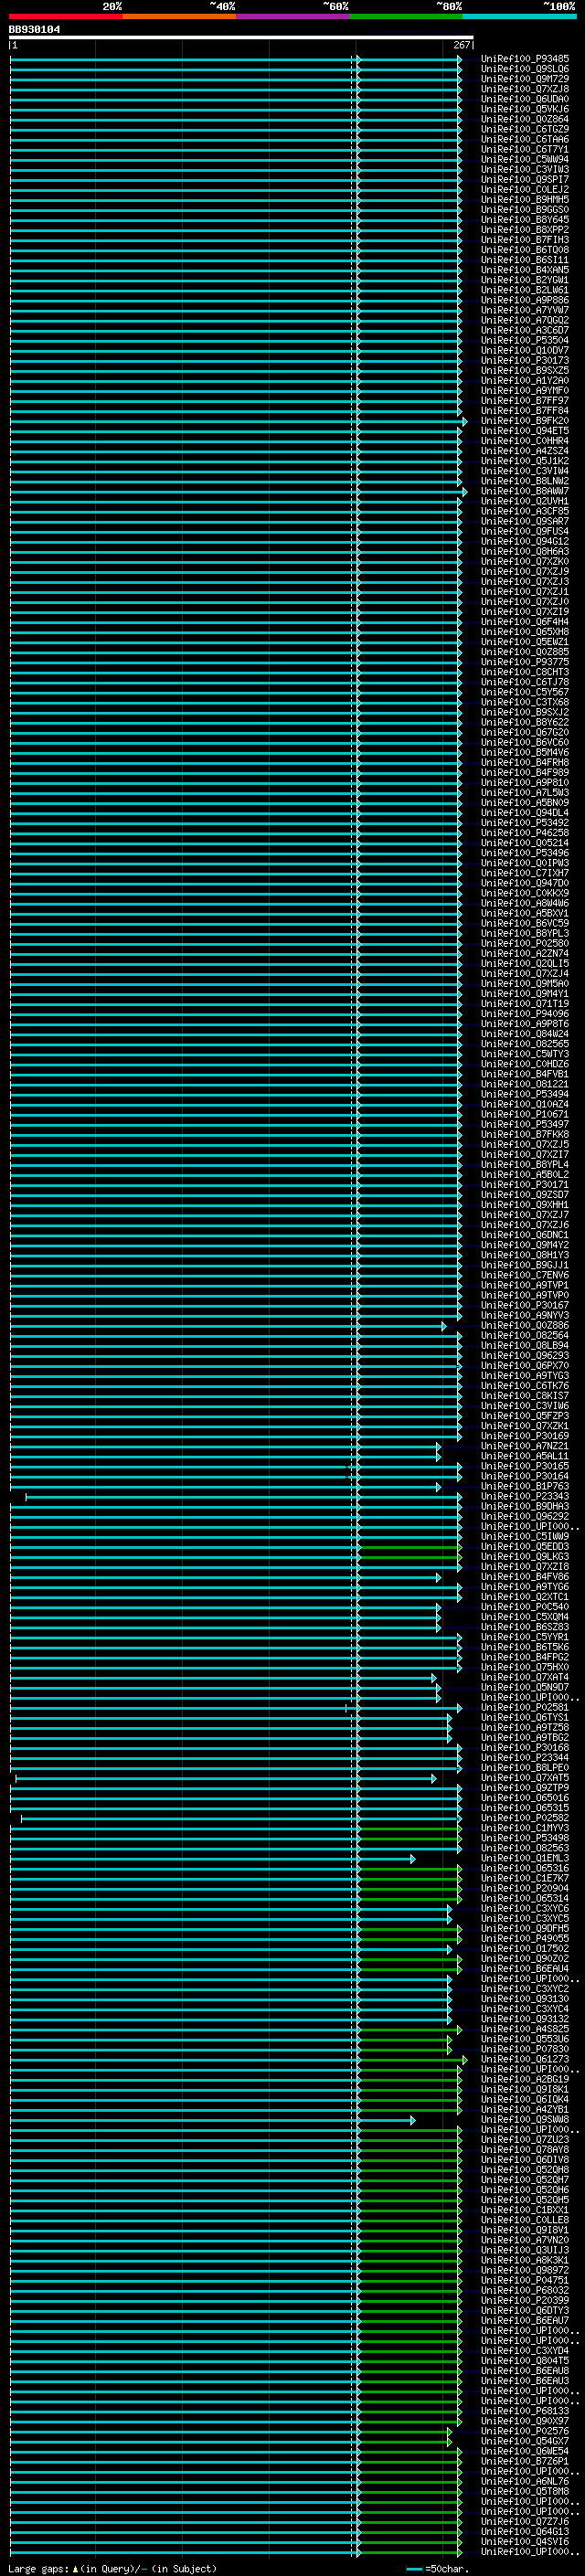Click the red 20% identity legend bar

[x=65, y=16]
